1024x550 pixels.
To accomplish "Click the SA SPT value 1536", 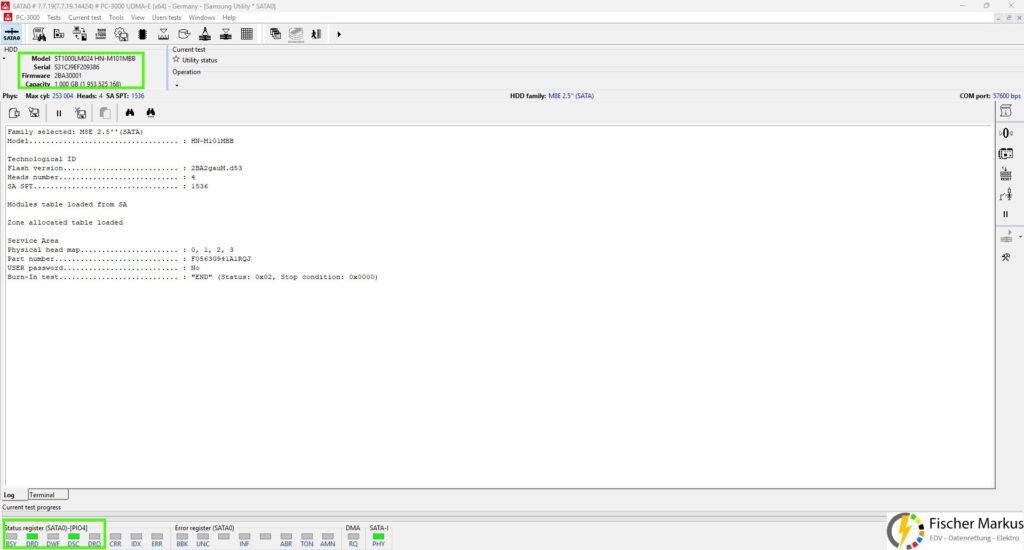I will tap(138, 96).
